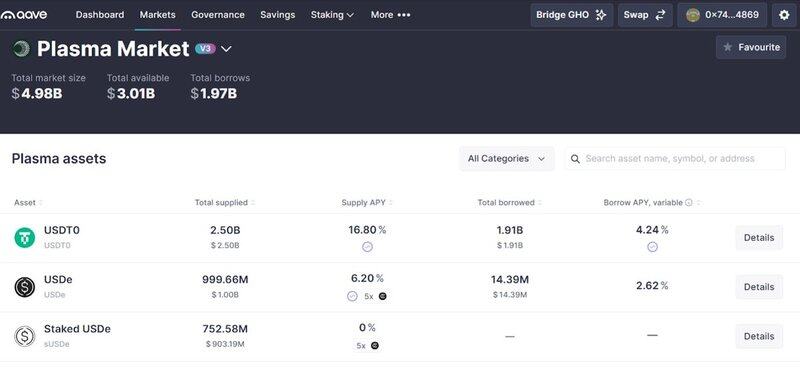
Task: Sort by Borrow APY, variable column
Action: coord(652,203)
